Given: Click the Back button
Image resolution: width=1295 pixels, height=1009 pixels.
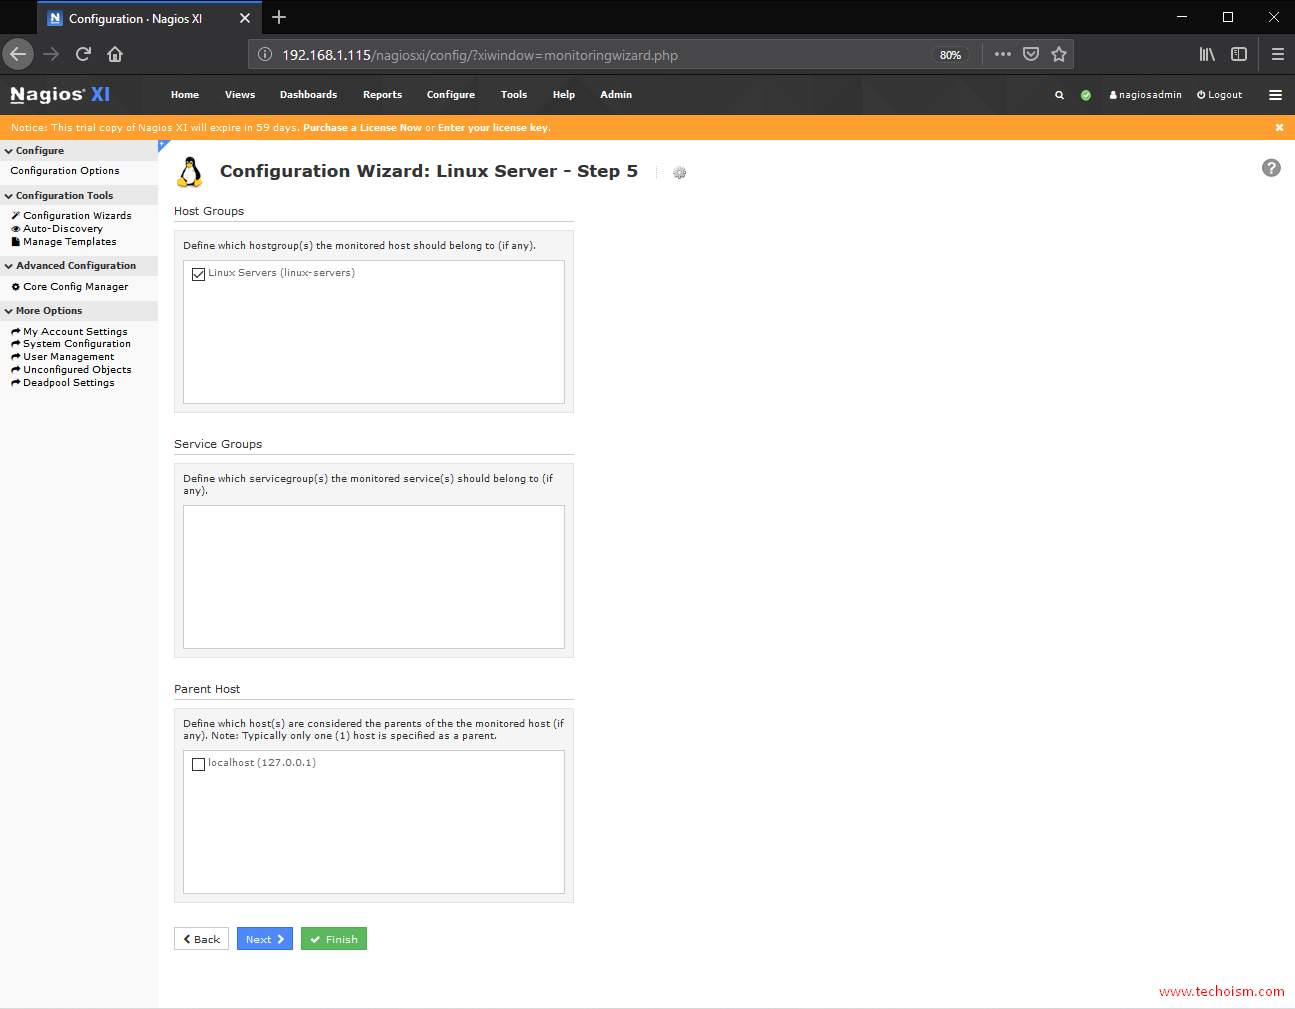Looking at the screenshot, I should (x=201, y=939).
